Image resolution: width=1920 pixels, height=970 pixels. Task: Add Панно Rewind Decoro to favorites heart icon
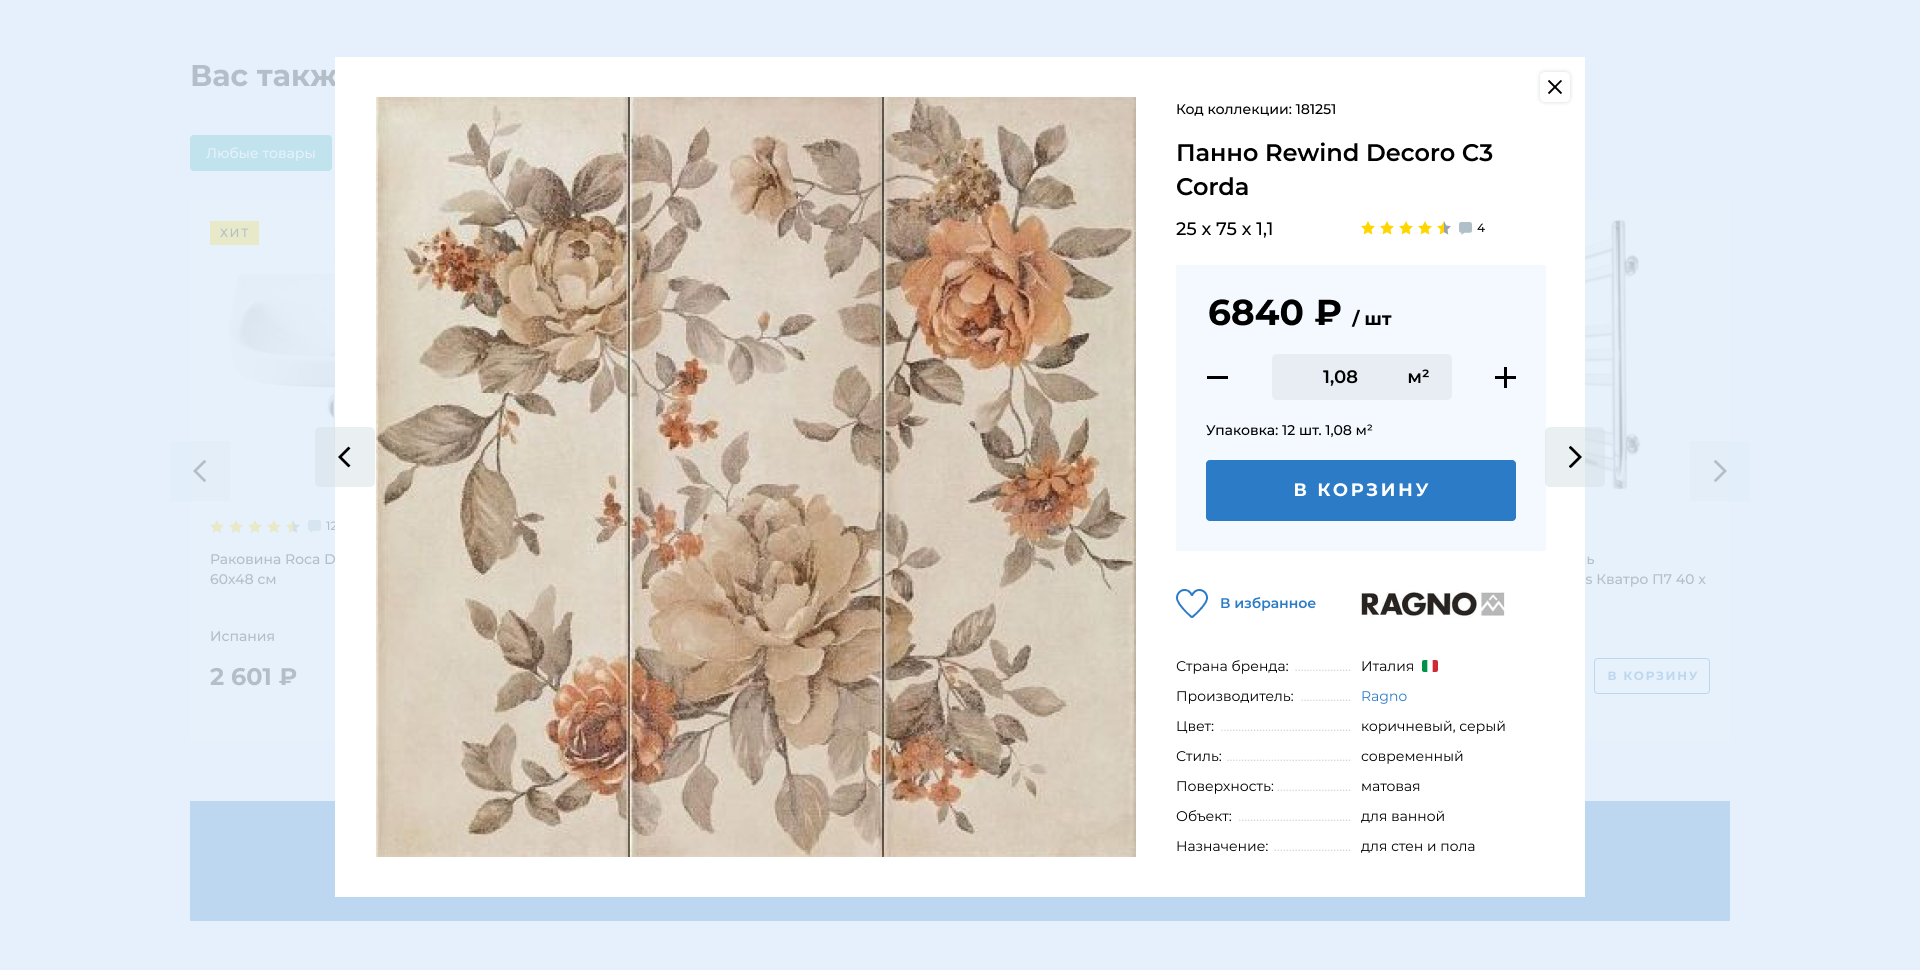tap(1191, 603)
